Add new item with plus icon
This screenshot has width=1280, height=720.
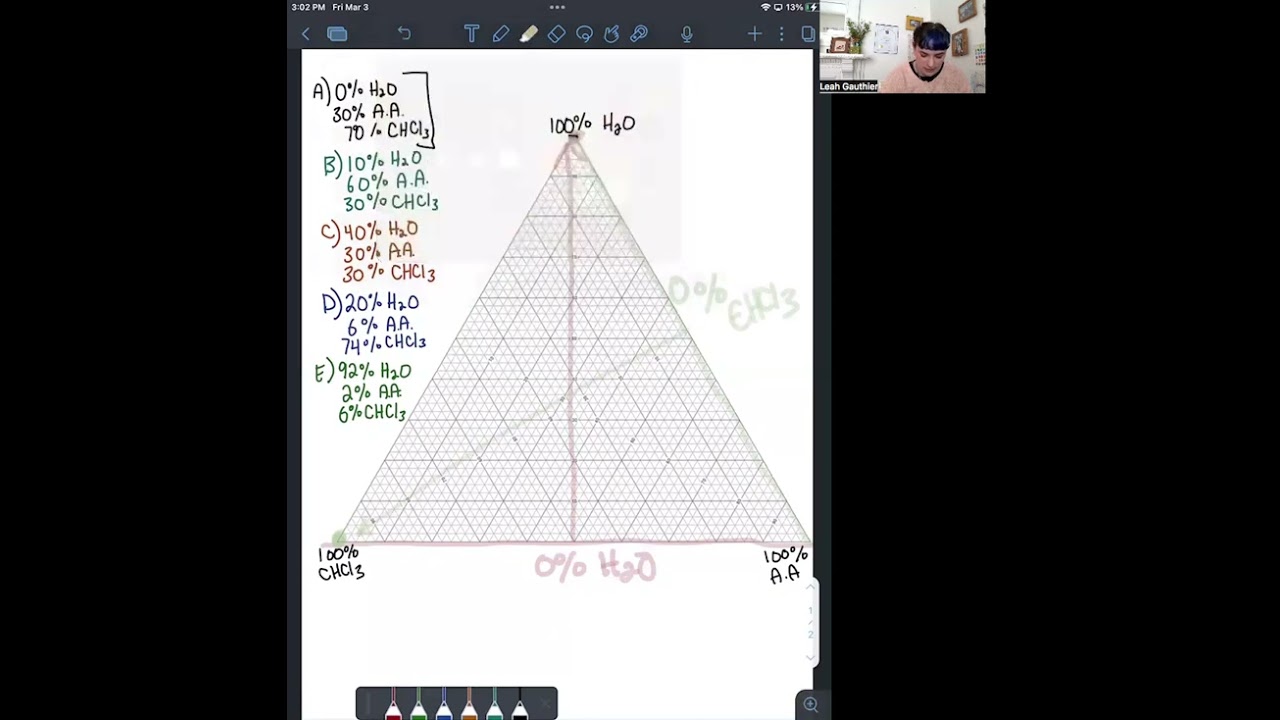pos(754,34)
